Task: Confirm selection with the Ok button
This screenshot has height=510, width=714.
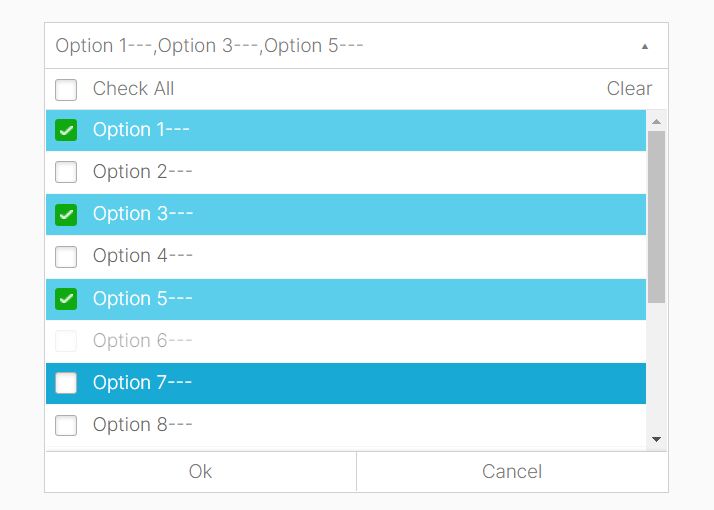Action: click(200, 472)
